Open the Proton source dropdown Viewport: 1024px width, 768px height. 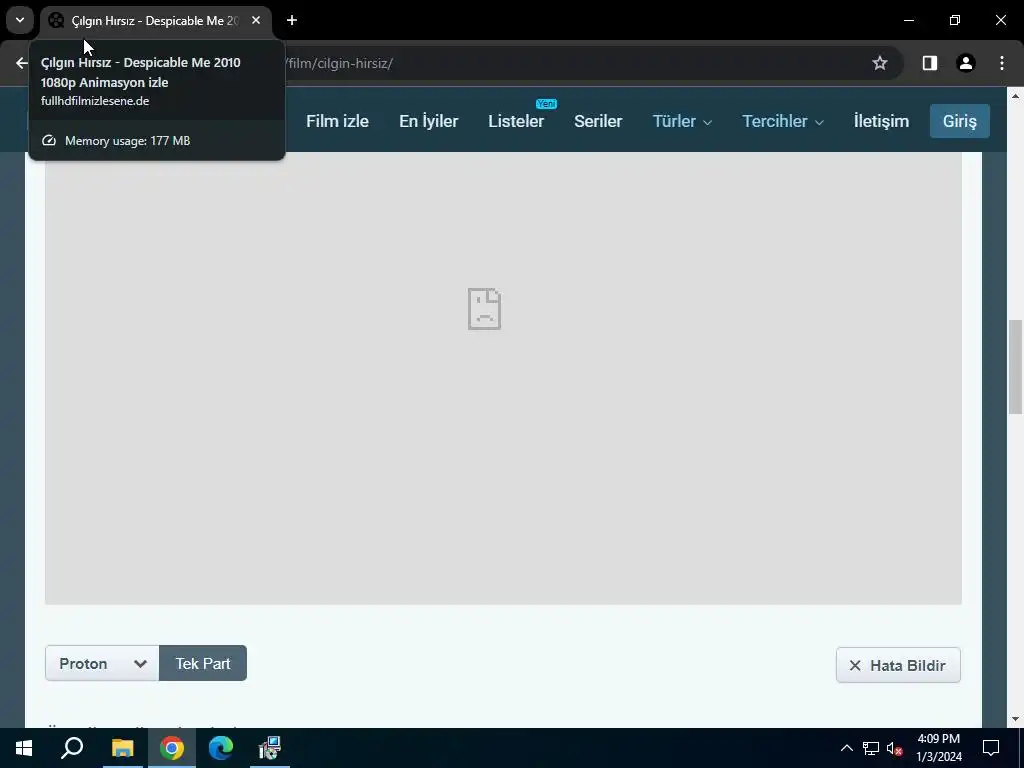[x=102, y=663]
